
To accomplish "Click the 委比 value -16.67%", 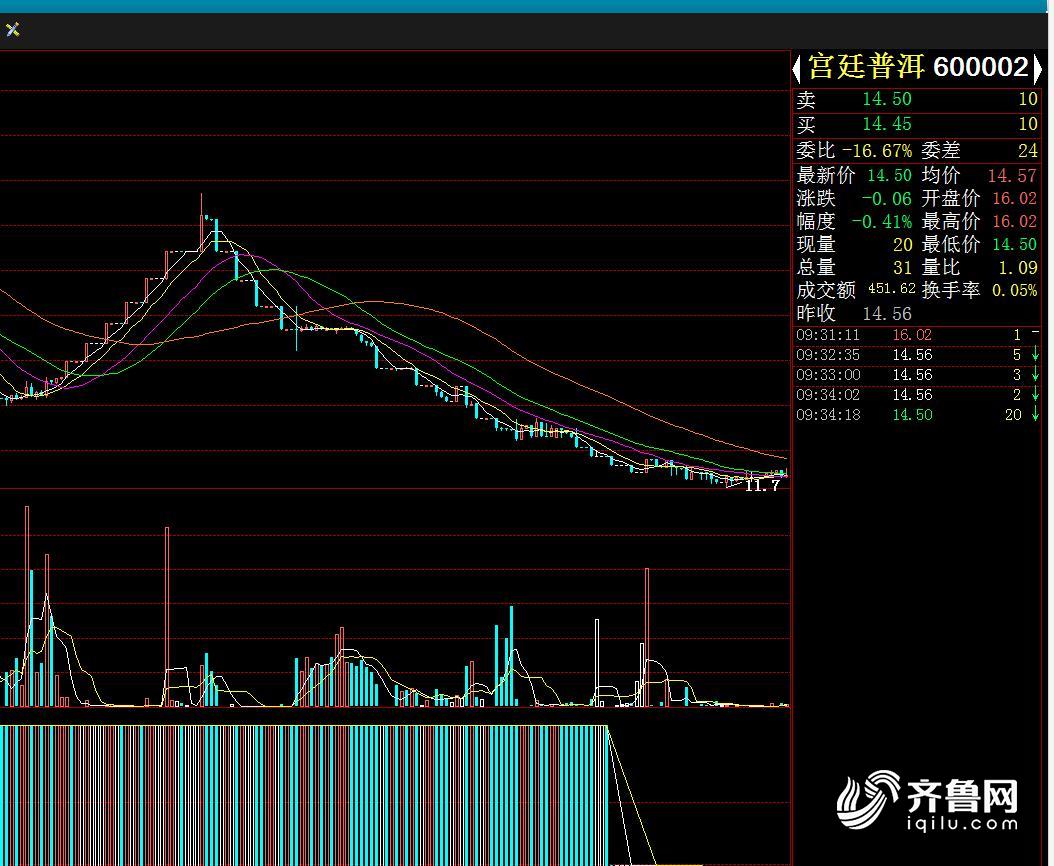I will tap(877, 151).
